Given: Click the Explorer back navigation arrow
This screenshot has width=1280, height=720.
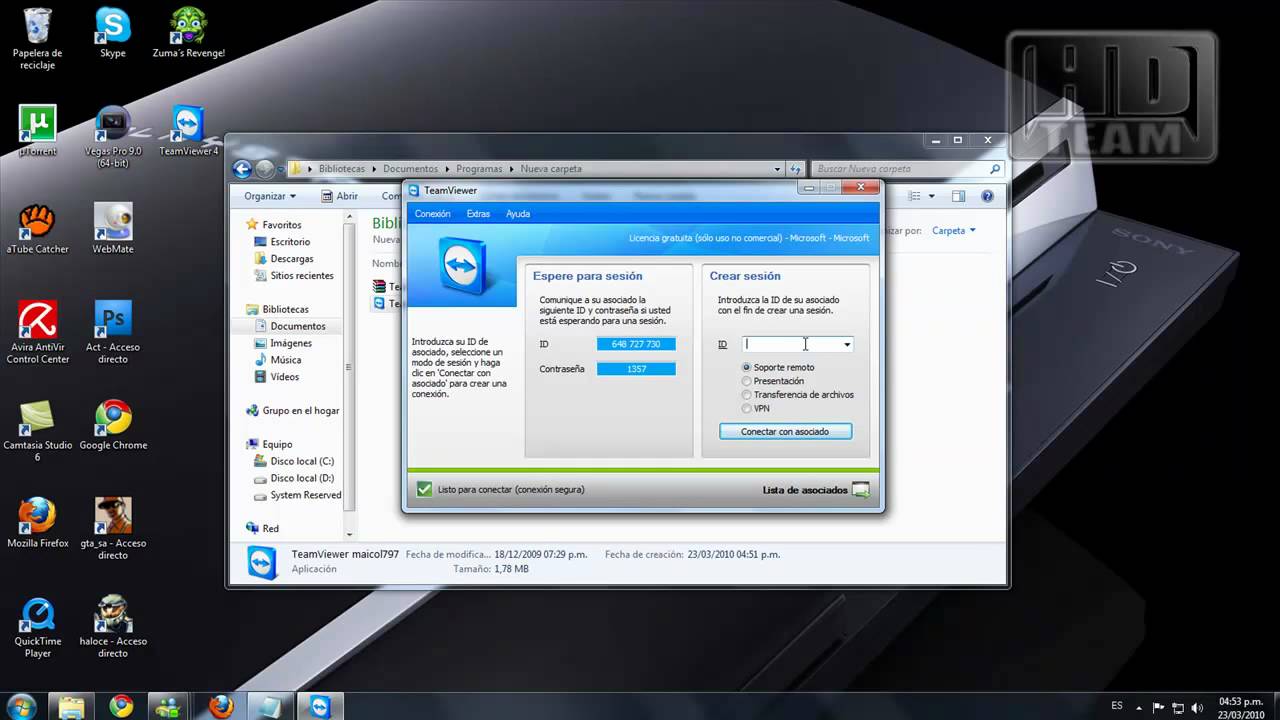Looking at the screenshot, I should pyautogui.click(x=242, y=169).
